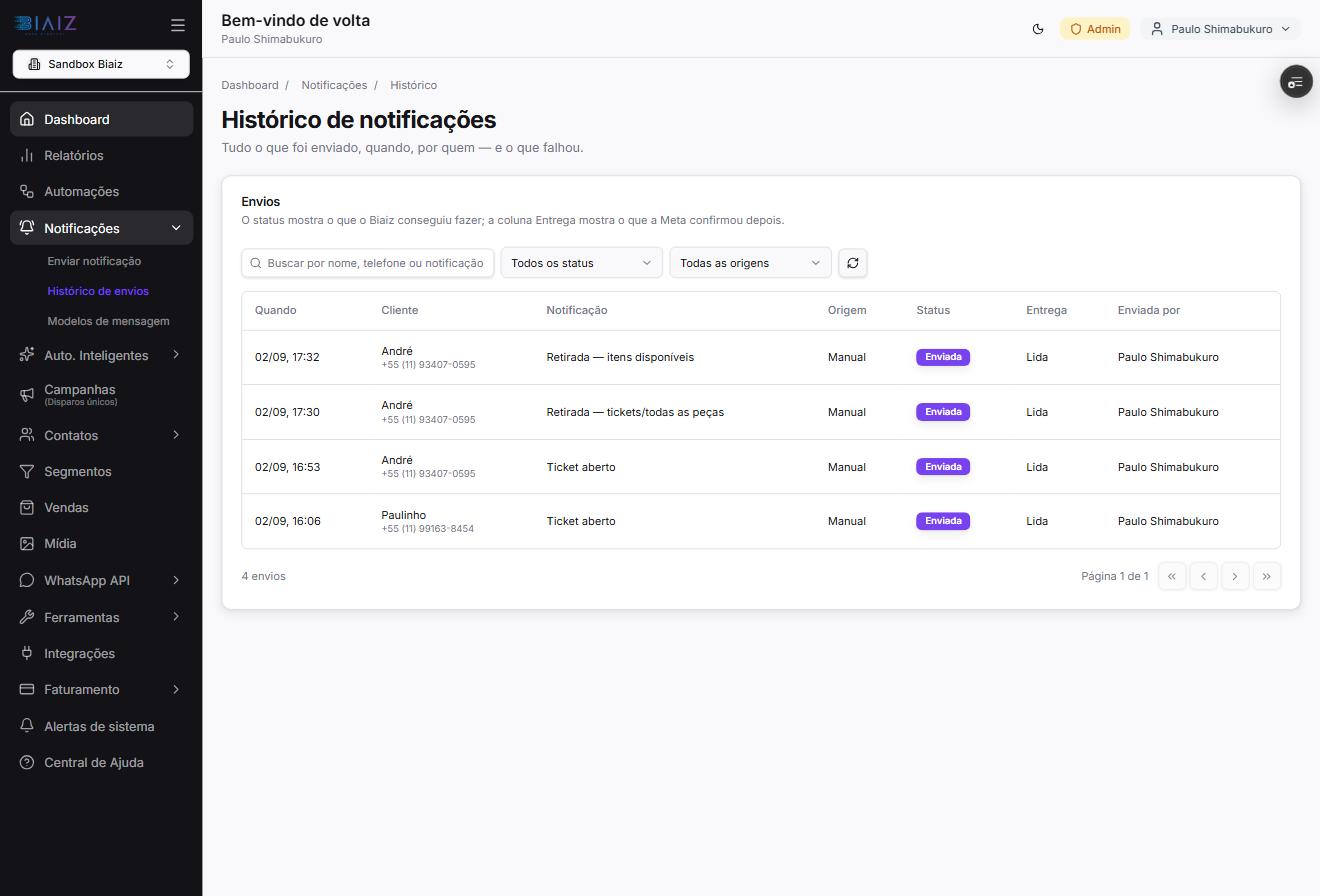Viewport: 1320px width, 896px height.
Task: Click the Faturamento credit card icon
Action: point(27,689)
